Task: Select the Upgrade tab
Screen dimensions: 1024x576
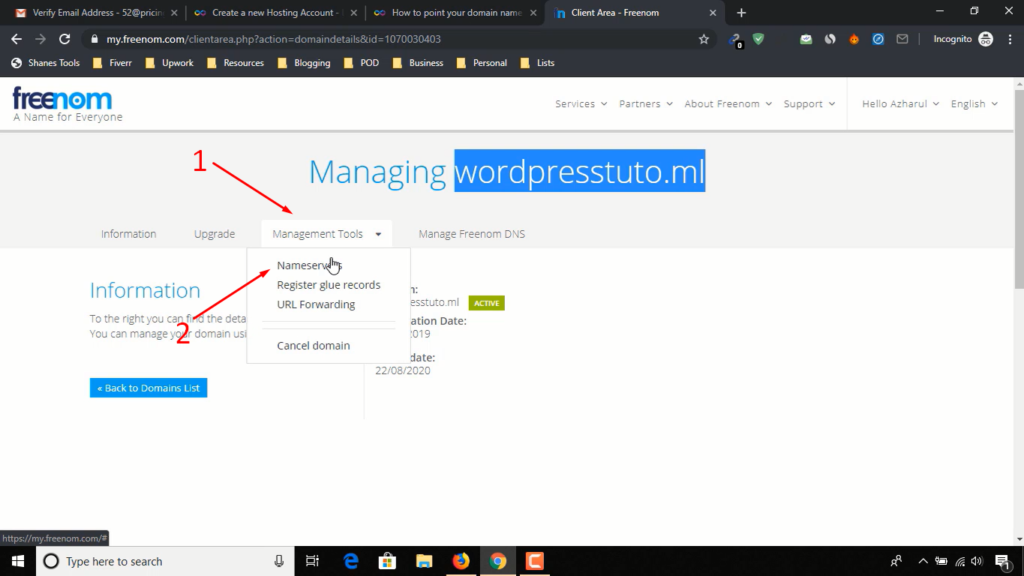Action: [214, 234]
